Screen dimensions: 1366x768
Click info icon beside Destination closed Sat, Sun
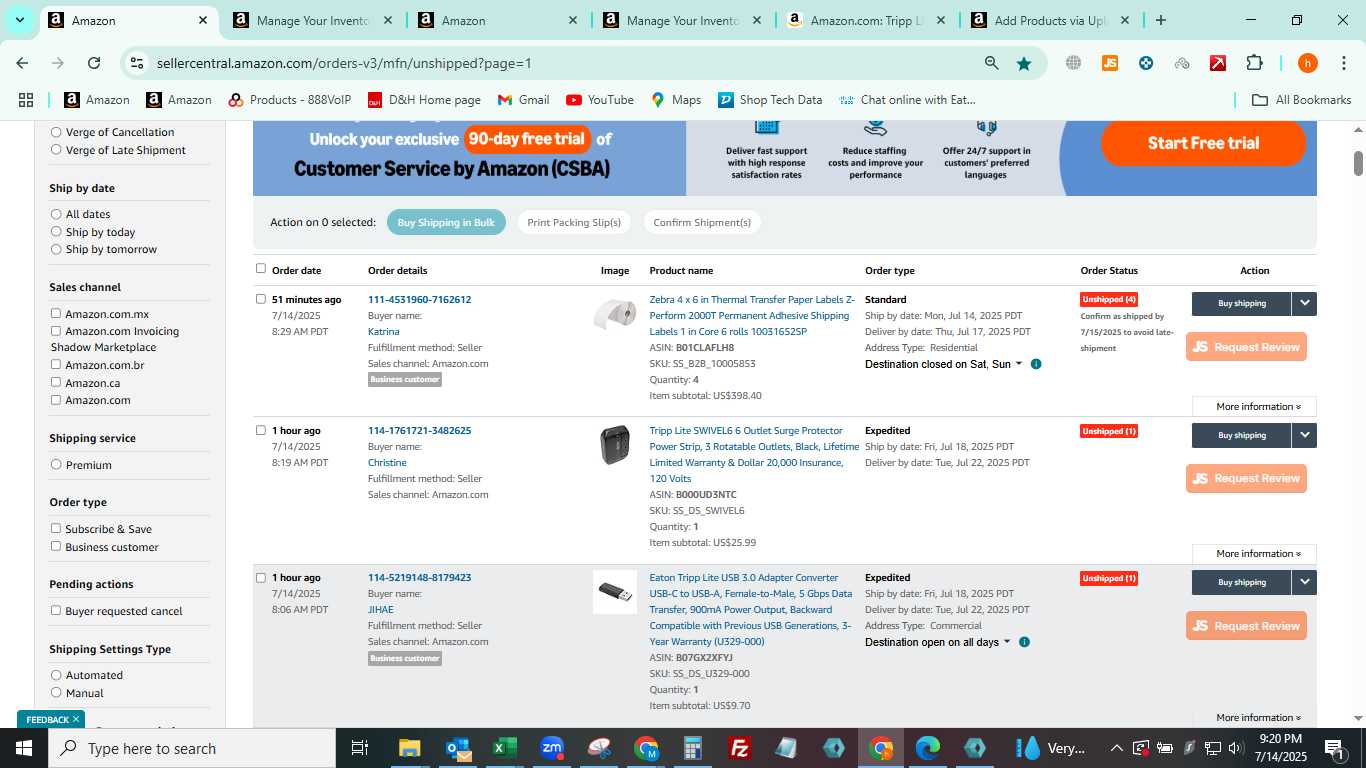point(1036,364)
